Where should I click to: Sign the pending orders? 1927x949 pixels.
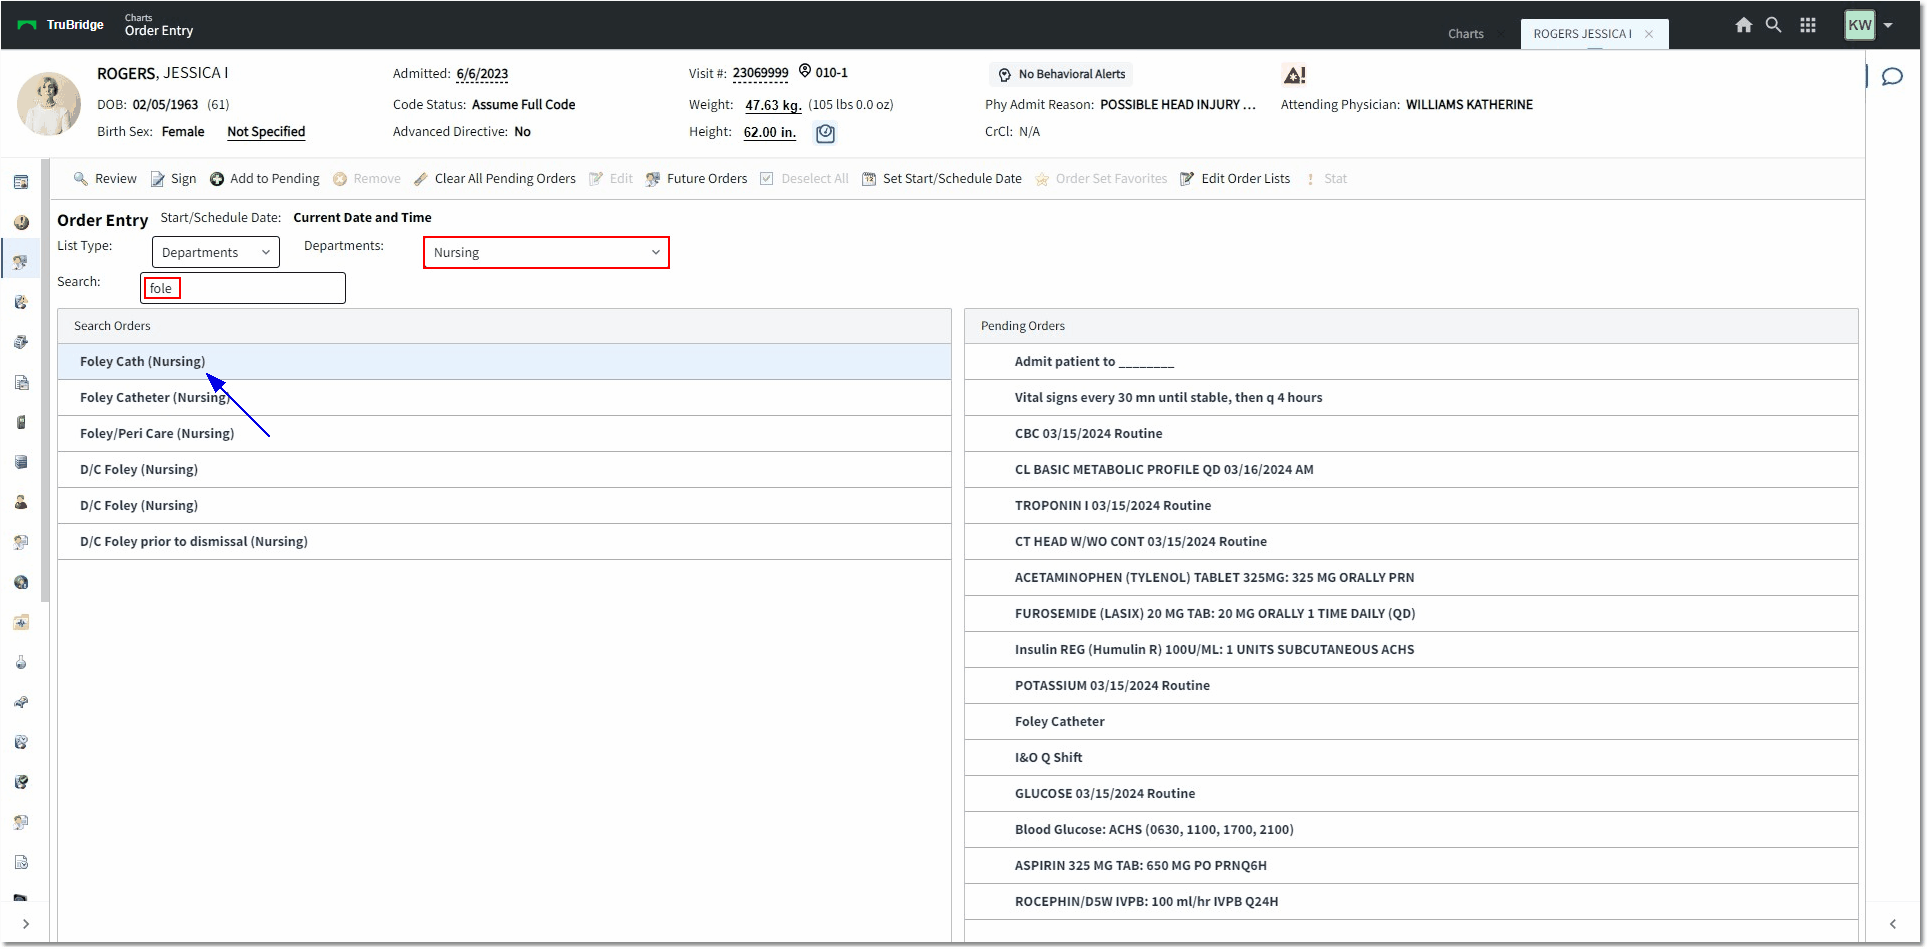pyautogui.click(x=173, y=179)
